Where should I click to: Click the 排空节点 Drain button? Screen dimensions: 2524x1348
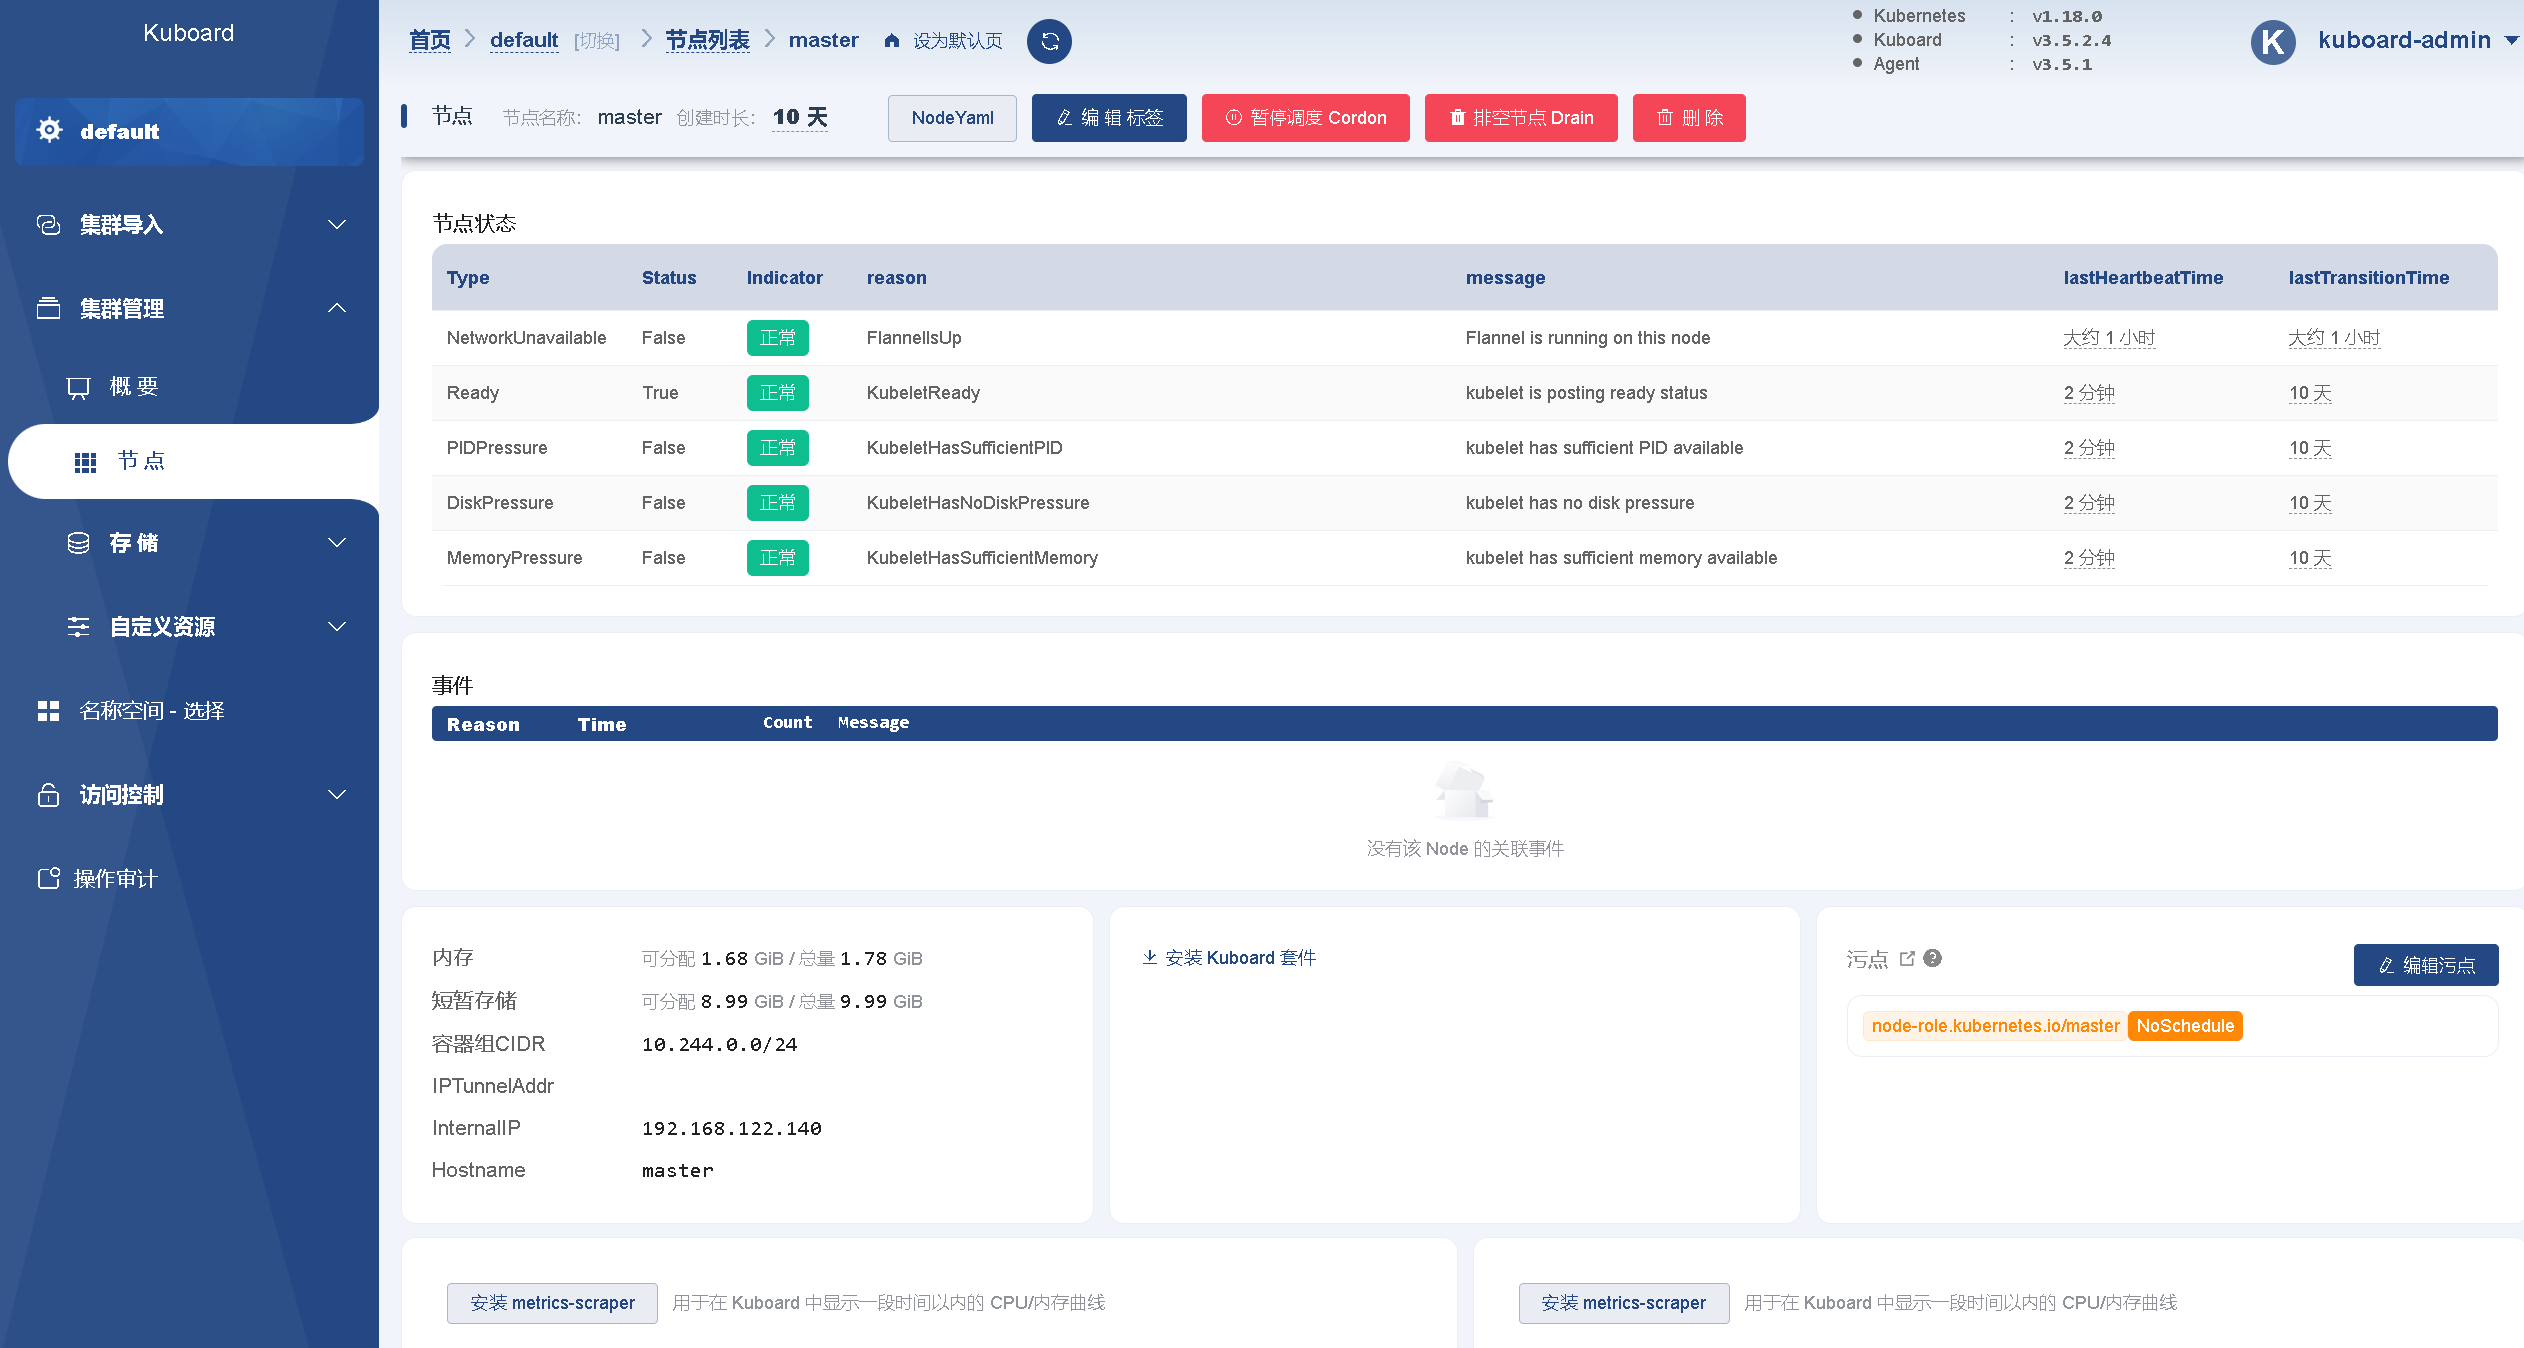coord(1521,118)
